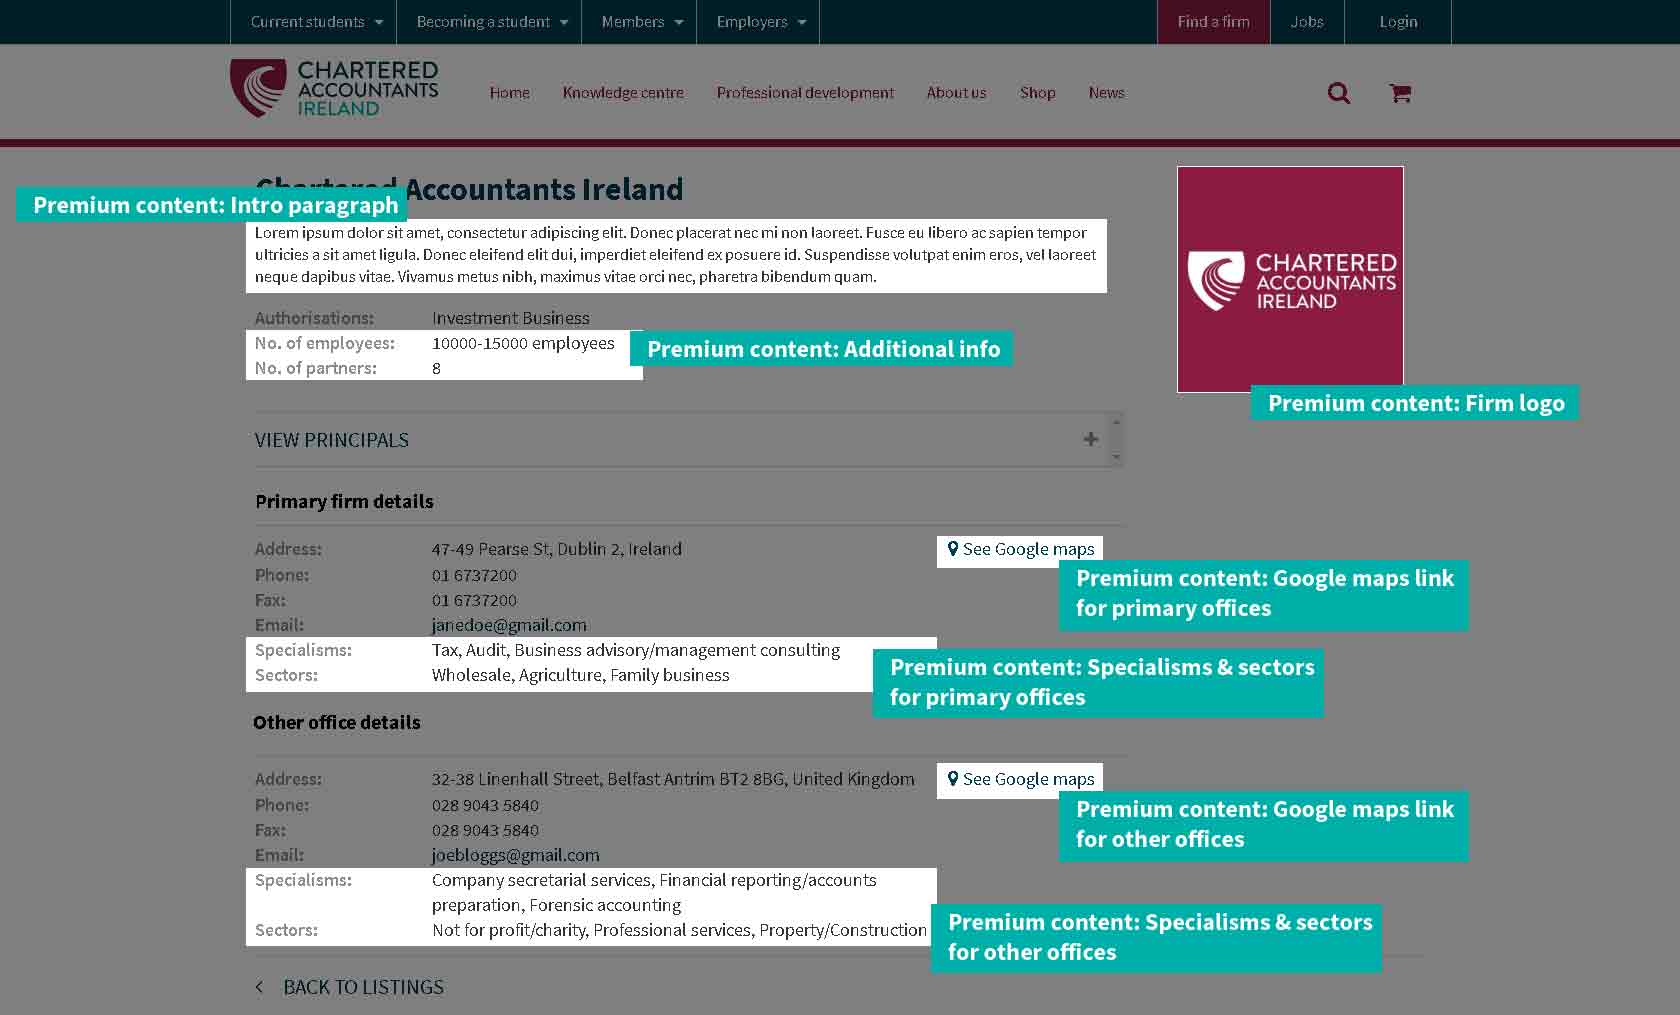Expand the Becoming a student menu
Viewport: 1680px width, 1015px height.
(491, 22)
